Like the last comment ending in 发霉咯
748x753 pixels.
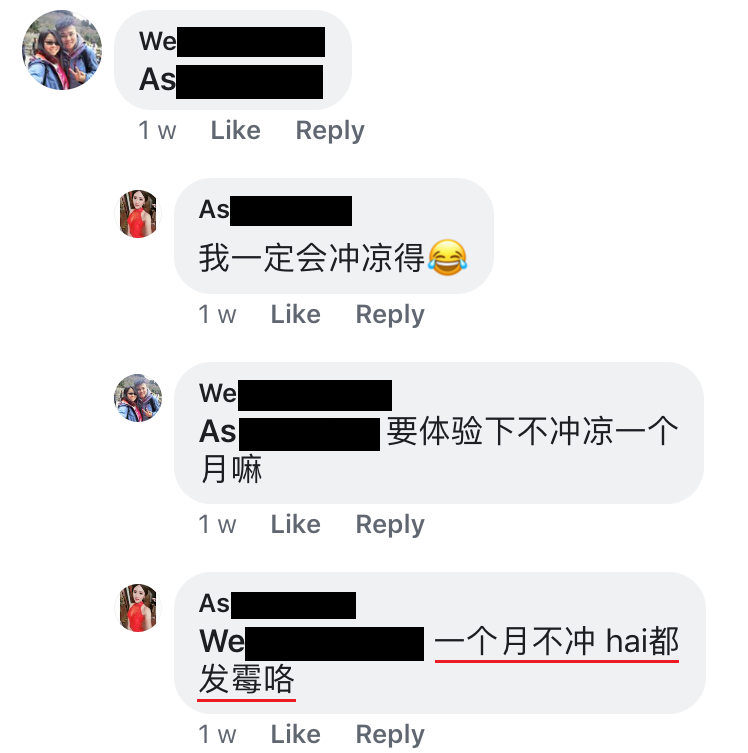[x=296, y=734]
